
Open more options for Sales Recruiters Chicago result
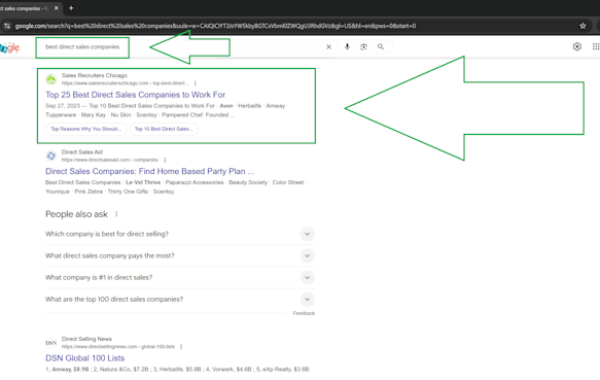(195, 83)
